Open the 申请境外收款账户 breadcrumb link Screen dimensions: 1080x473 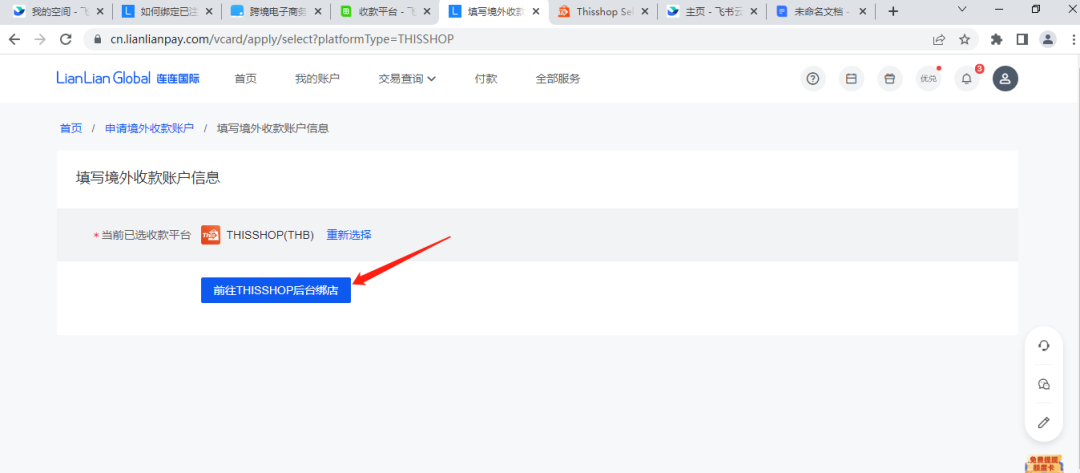click(x=149, y=128)
